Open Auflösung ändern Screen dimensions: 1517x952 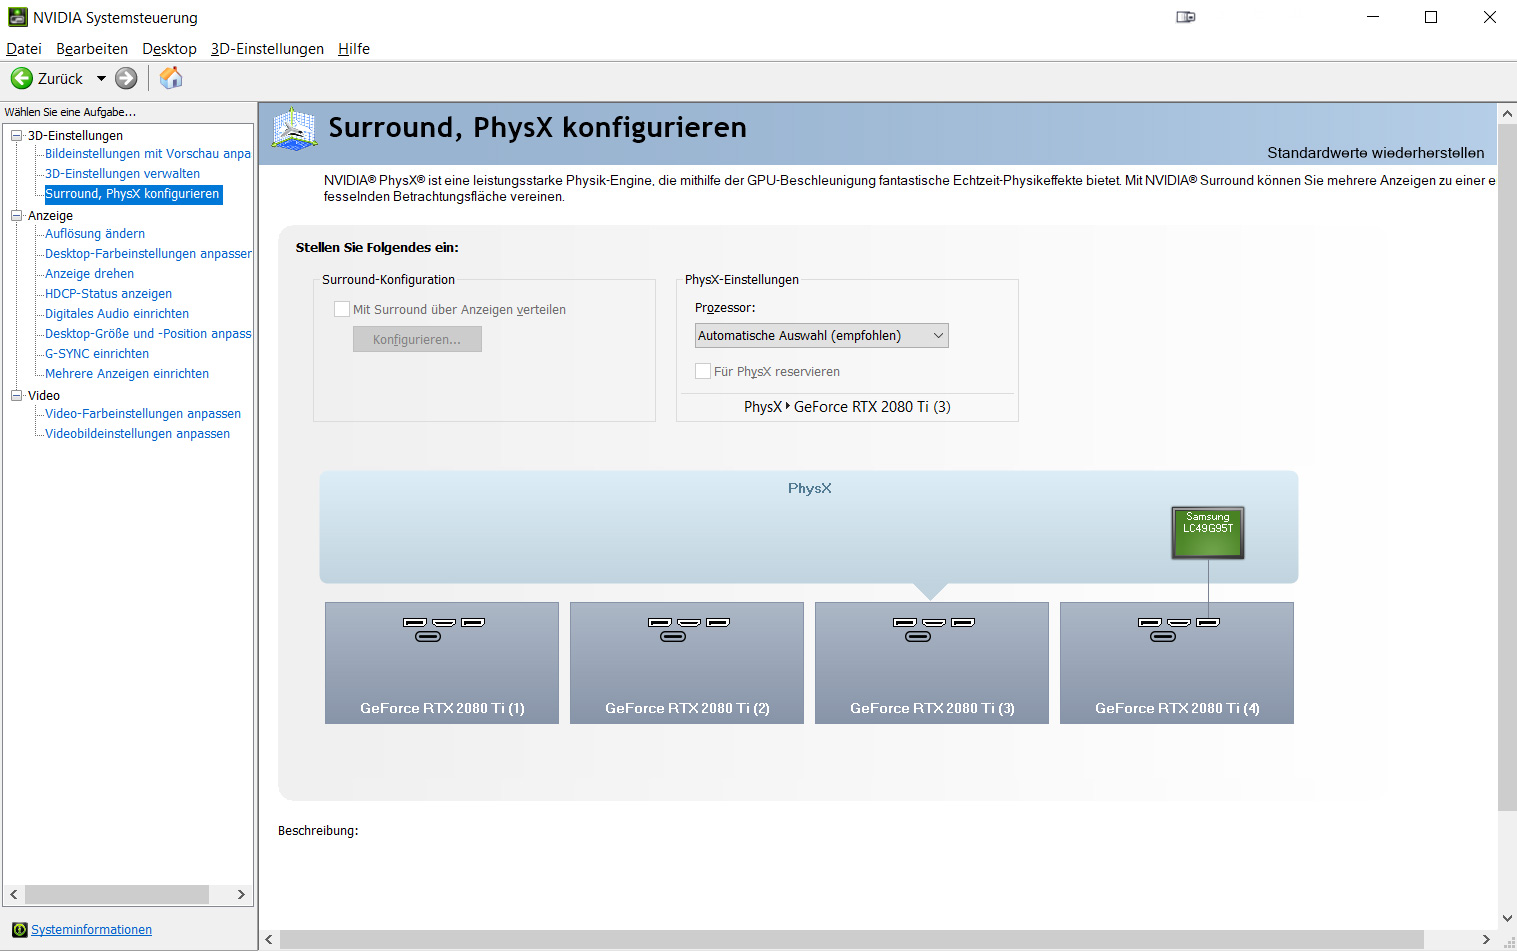pos(95,234)
